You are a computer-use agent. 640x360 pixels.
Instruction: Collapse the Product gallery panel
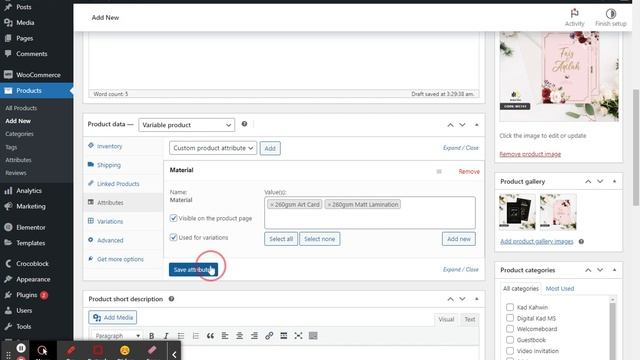coord(614,181)
